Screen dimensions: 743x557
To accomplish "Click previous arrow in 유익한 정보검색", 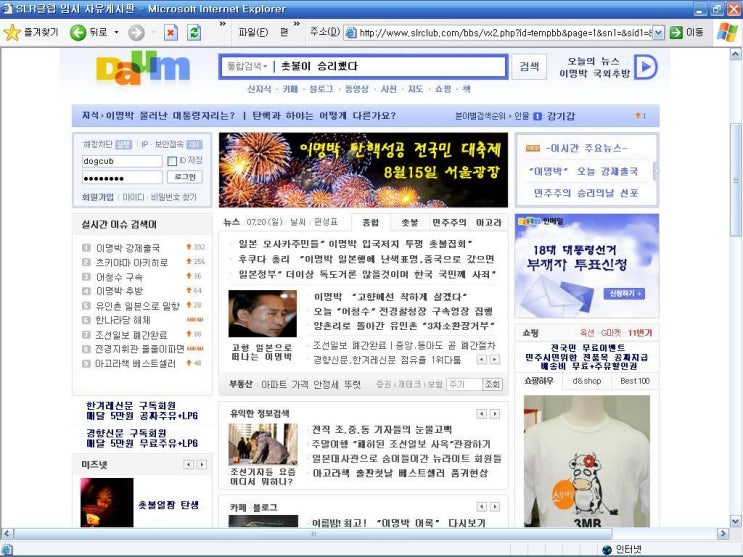I will 481,414.
